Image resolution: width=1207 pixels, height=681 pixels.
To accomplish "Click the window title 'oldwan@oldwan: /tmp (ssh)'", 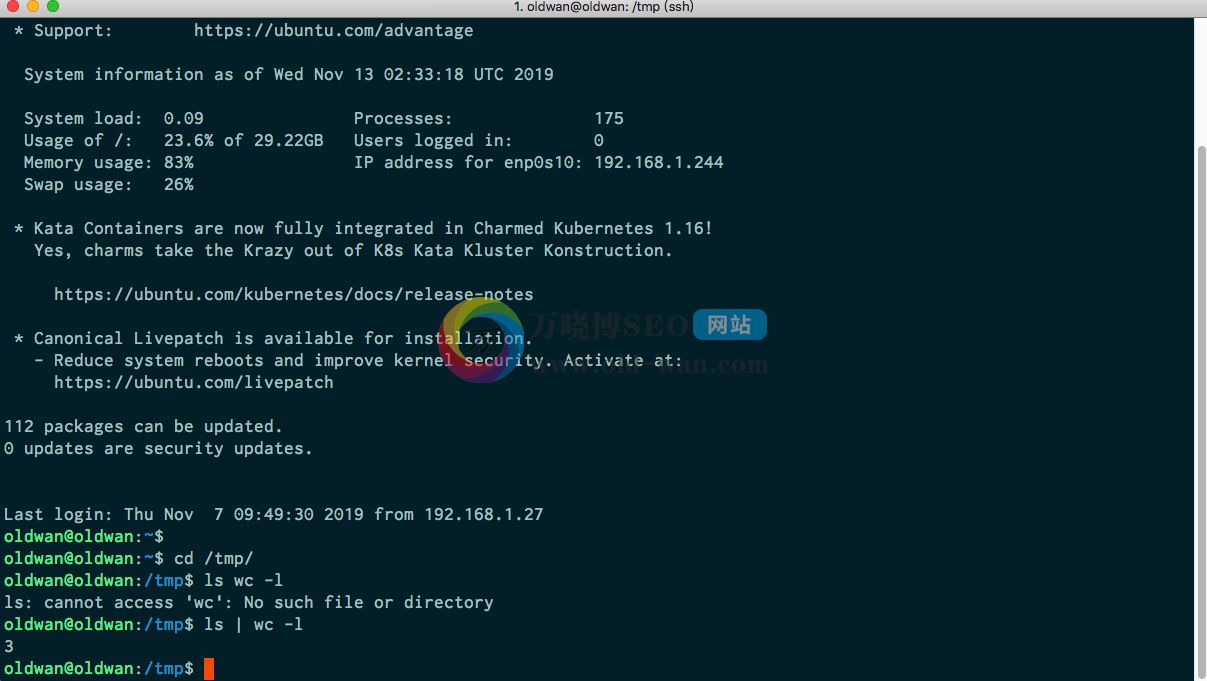I will pyautogui.click(x=603, y=7).
